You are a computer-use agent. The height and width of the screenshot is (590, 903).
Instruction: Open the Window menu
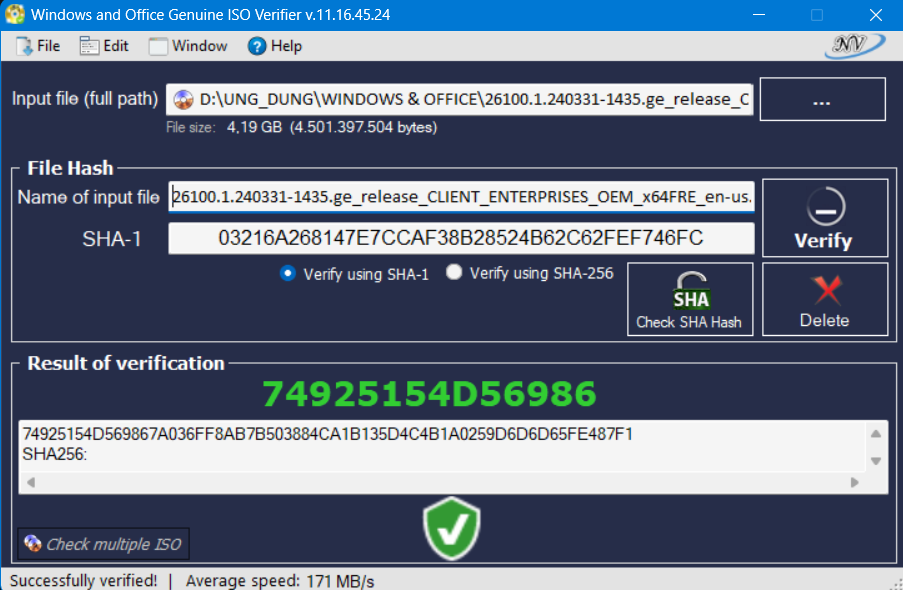point(188,46)
